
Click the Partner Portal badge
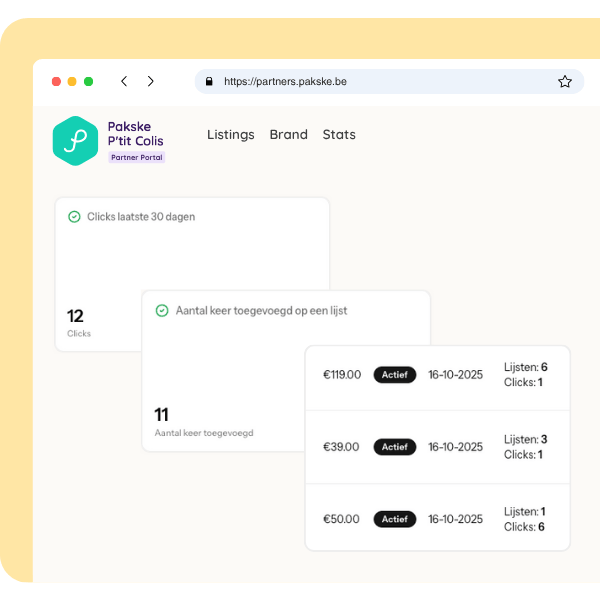click(137, 157)
